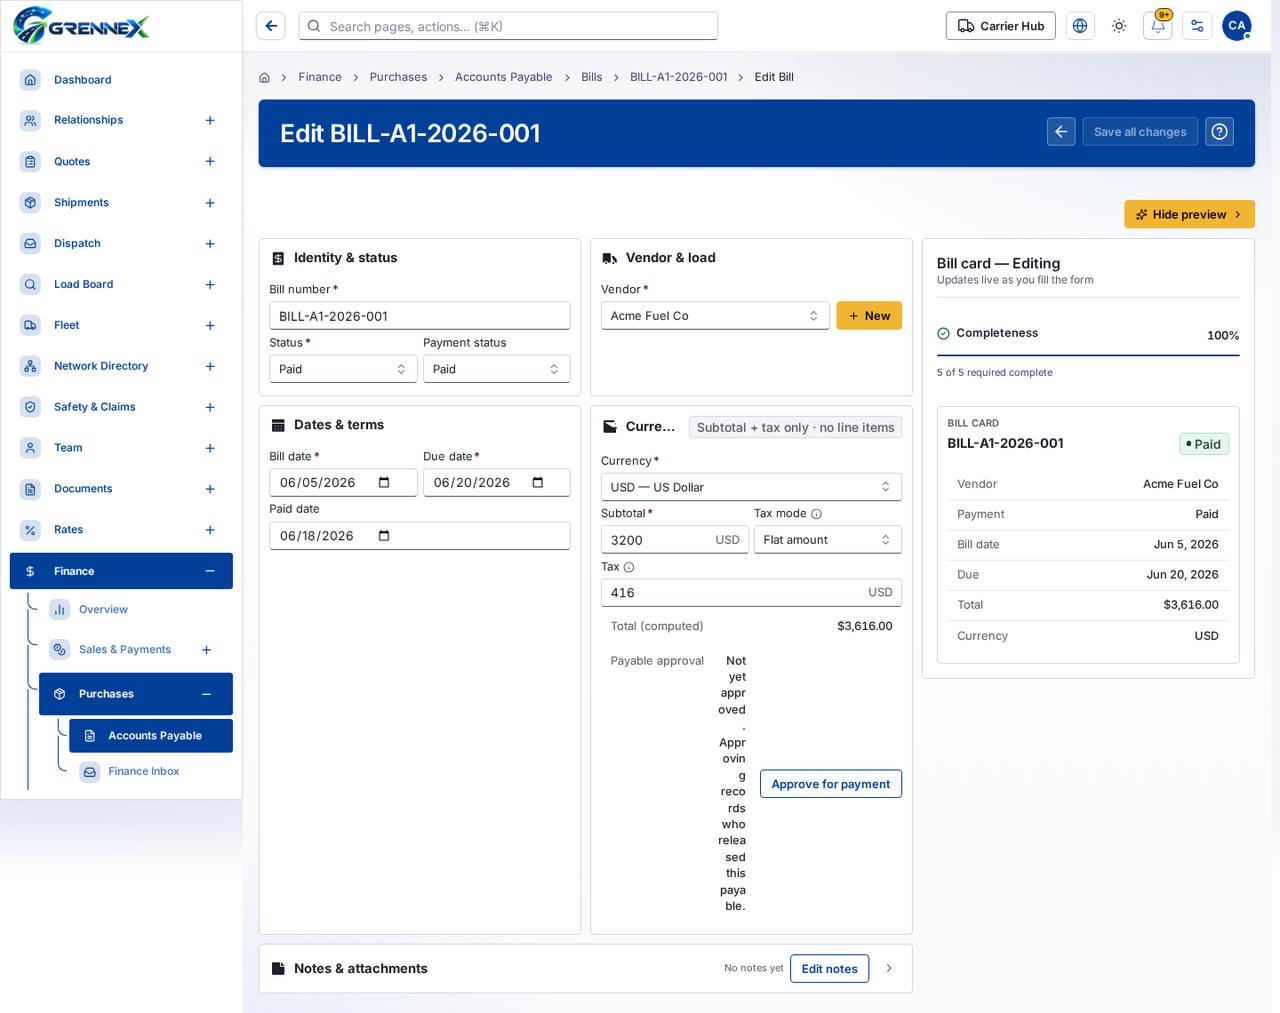This screenshot has width=1280, height=1013.
Task: Open the help question mark icon
Action: pyautogui.click(x=1219, y=132)
